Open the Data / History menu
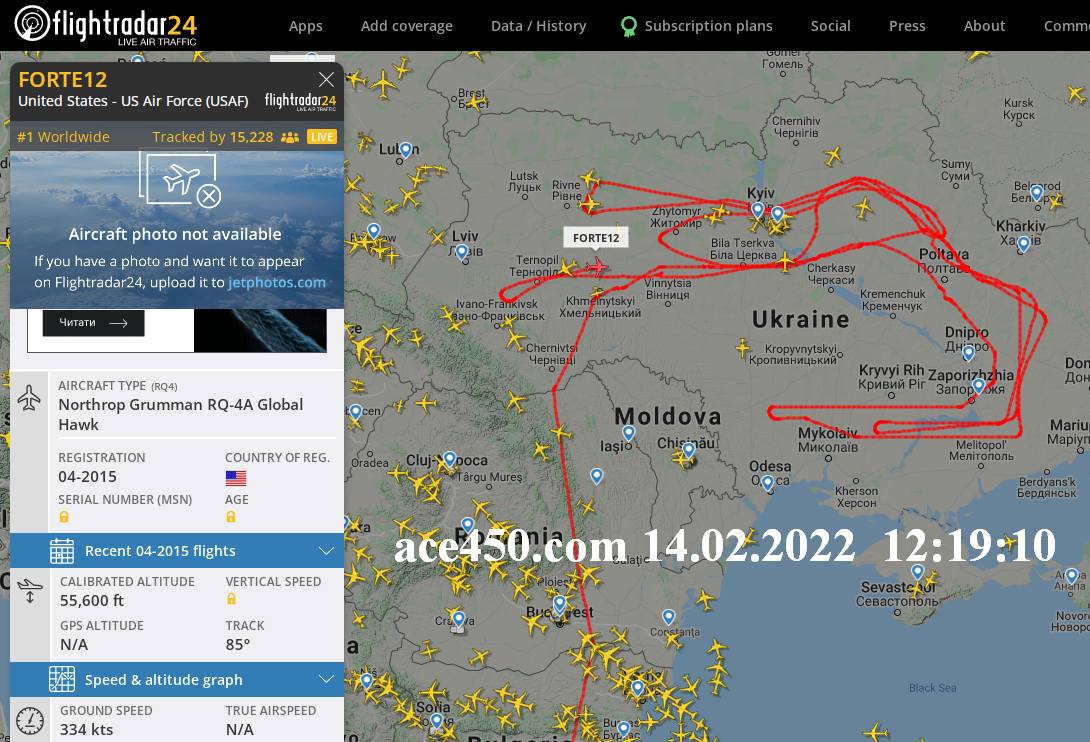 coord(539,26)
